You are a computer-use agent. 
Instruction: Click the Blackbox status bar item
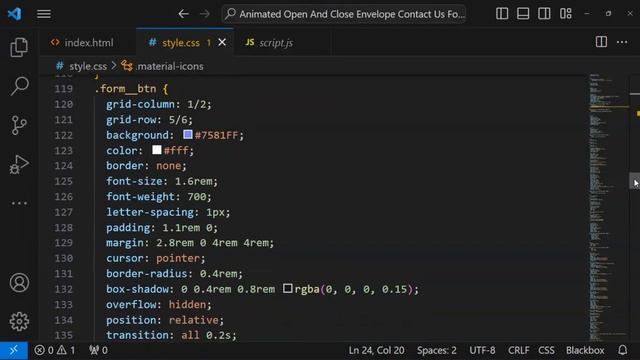coord(584,350)
